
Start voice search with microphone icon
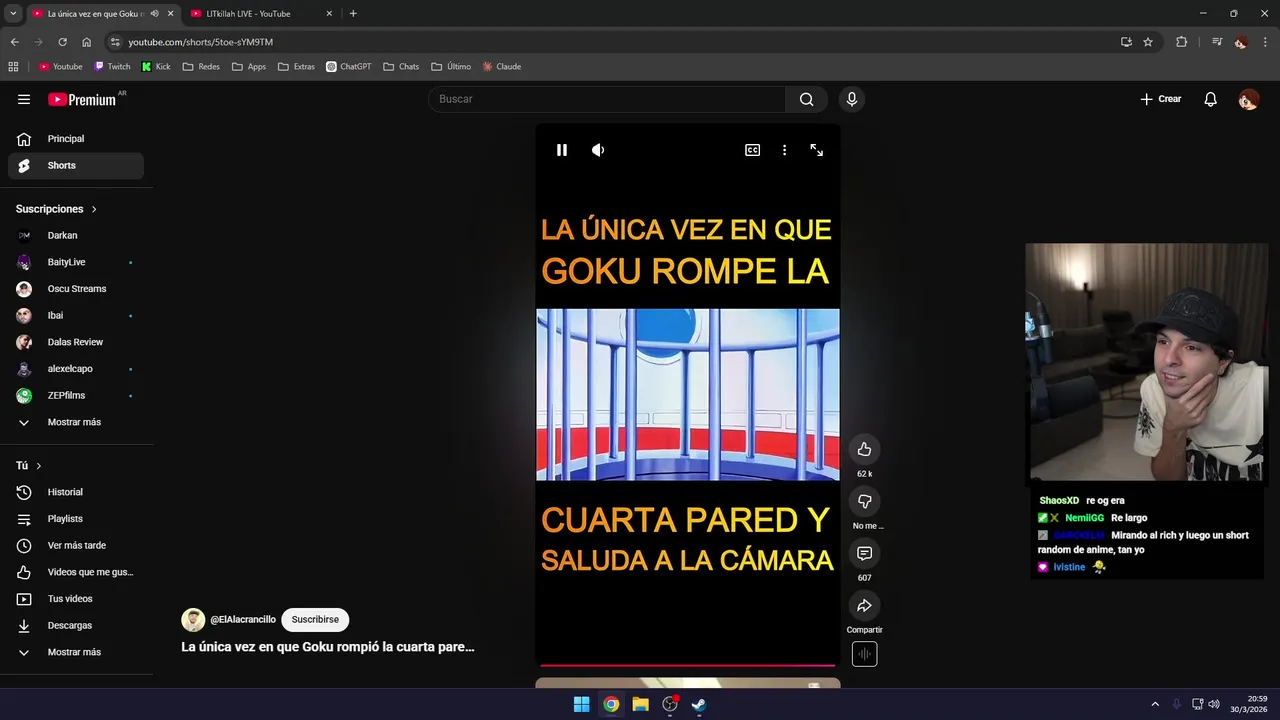(852, 99)
